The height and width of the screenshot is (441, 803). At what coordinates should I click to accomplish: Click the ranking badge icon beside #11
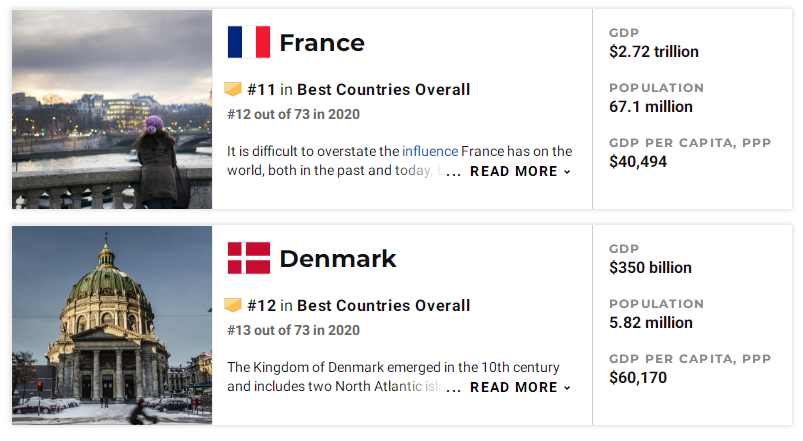coord(233,89)
